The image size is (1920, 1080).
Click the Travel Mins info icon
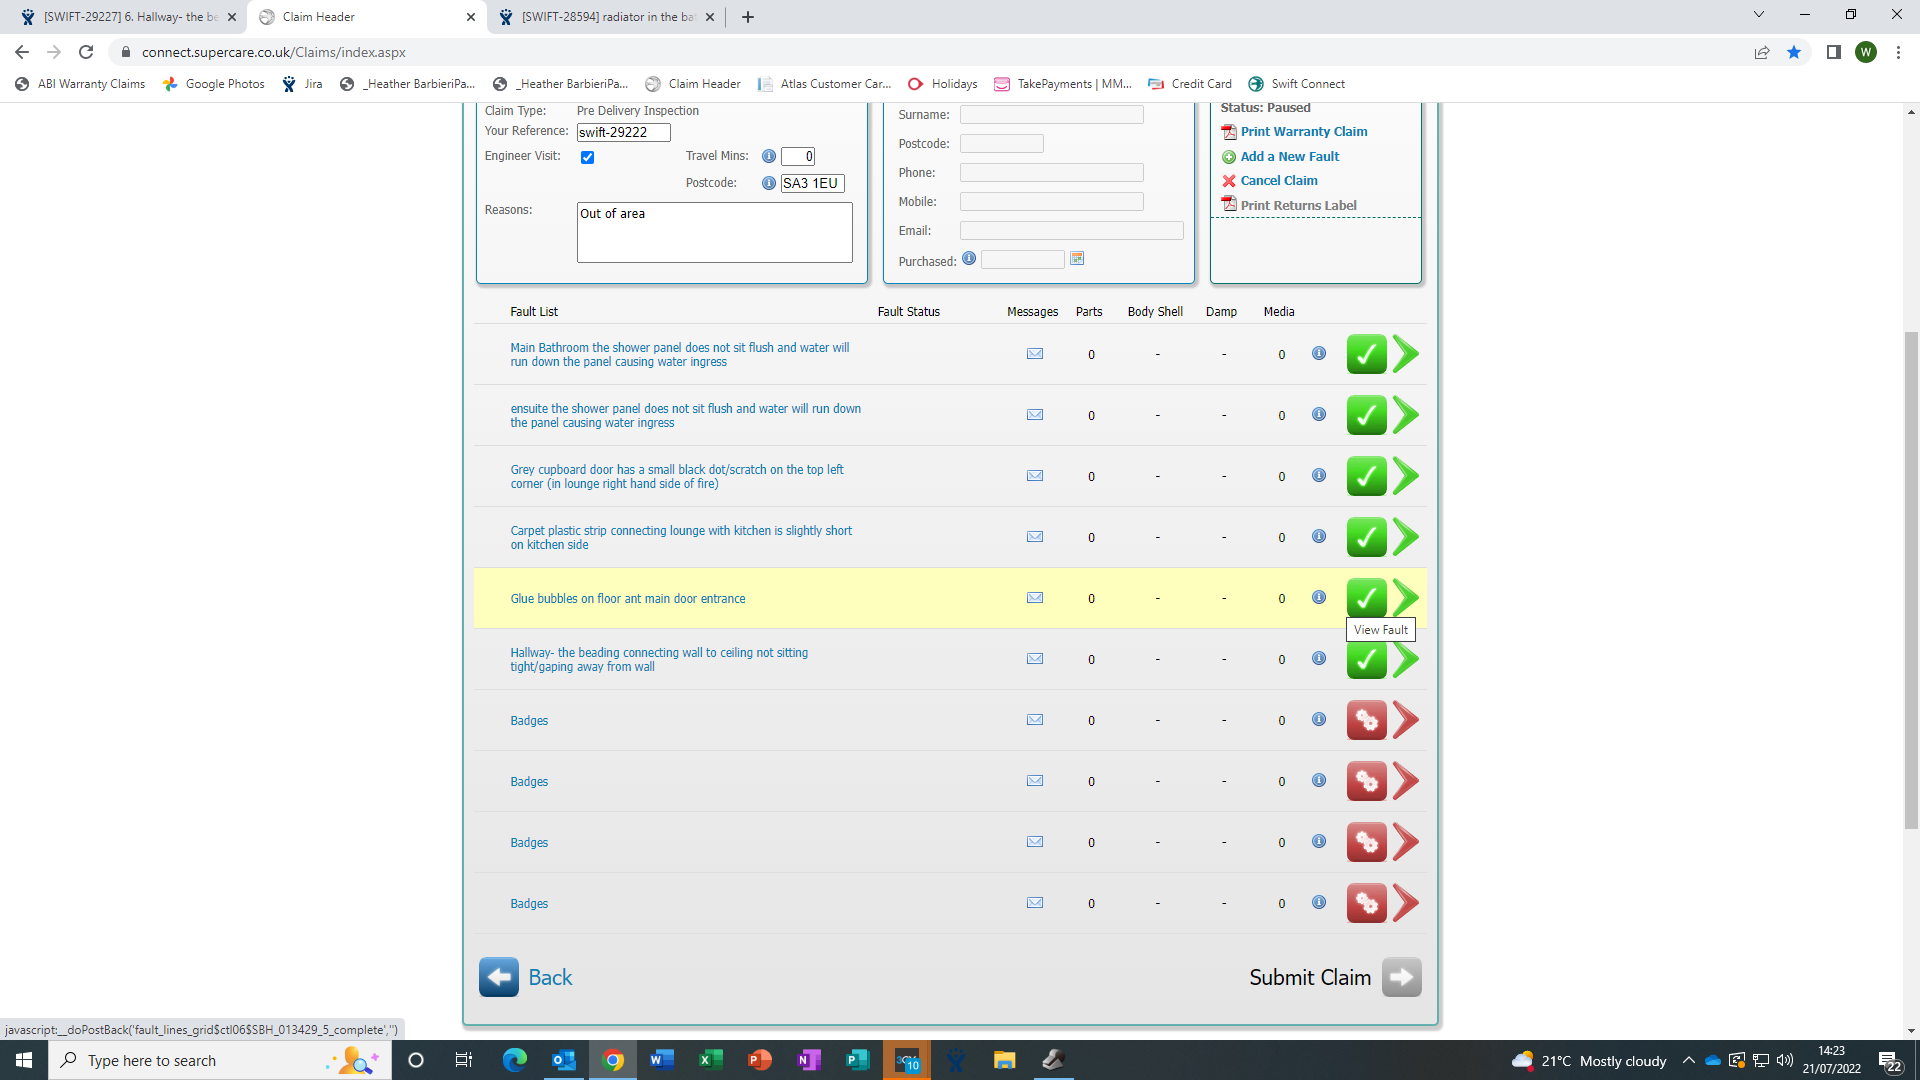[x=769, y=156]
